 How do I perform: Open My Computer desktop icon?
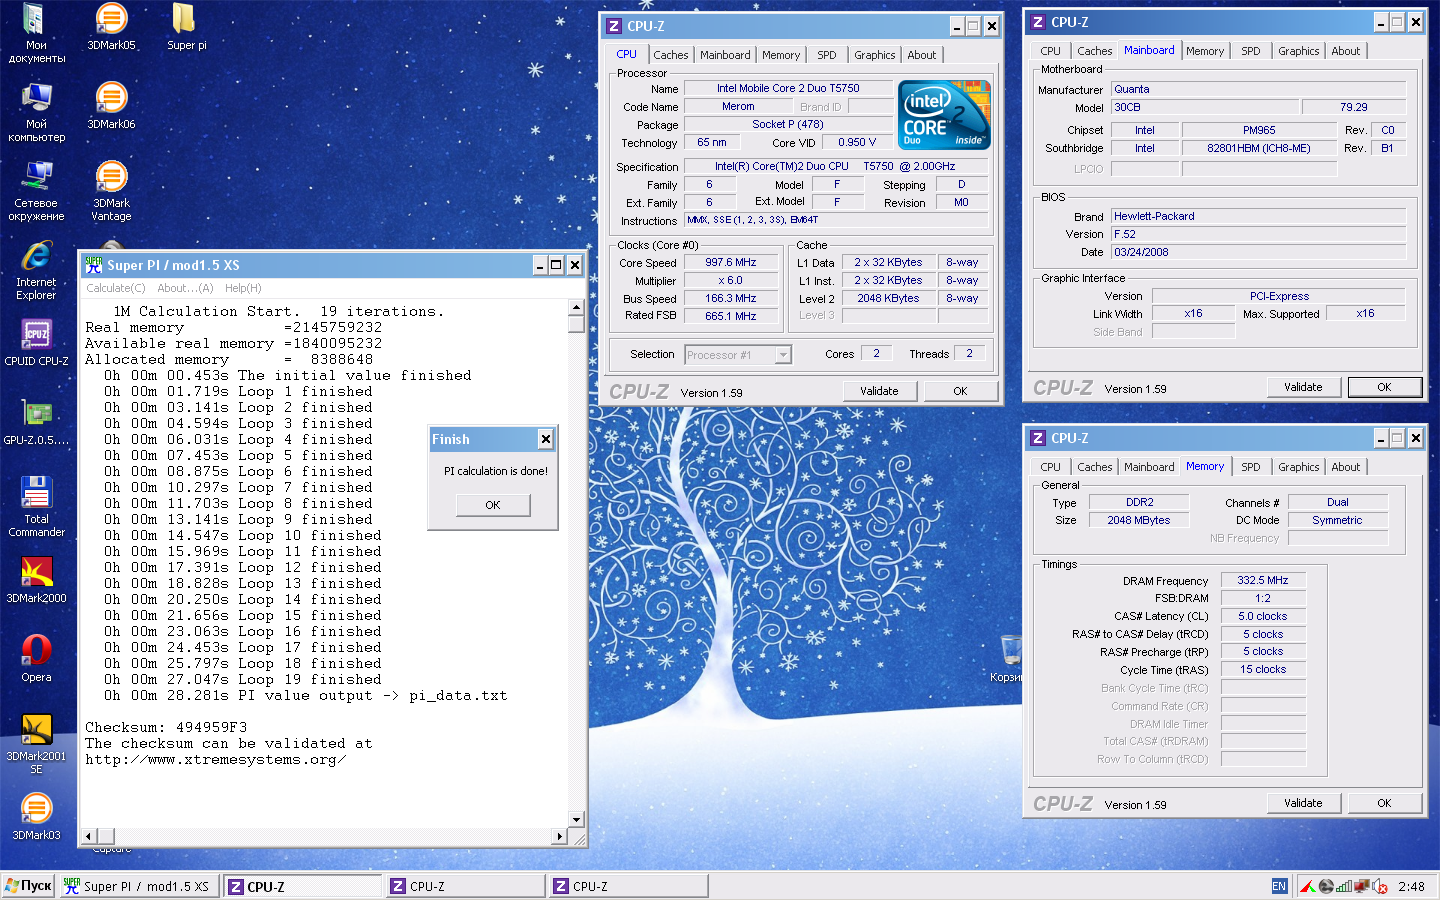coord(36,112)
